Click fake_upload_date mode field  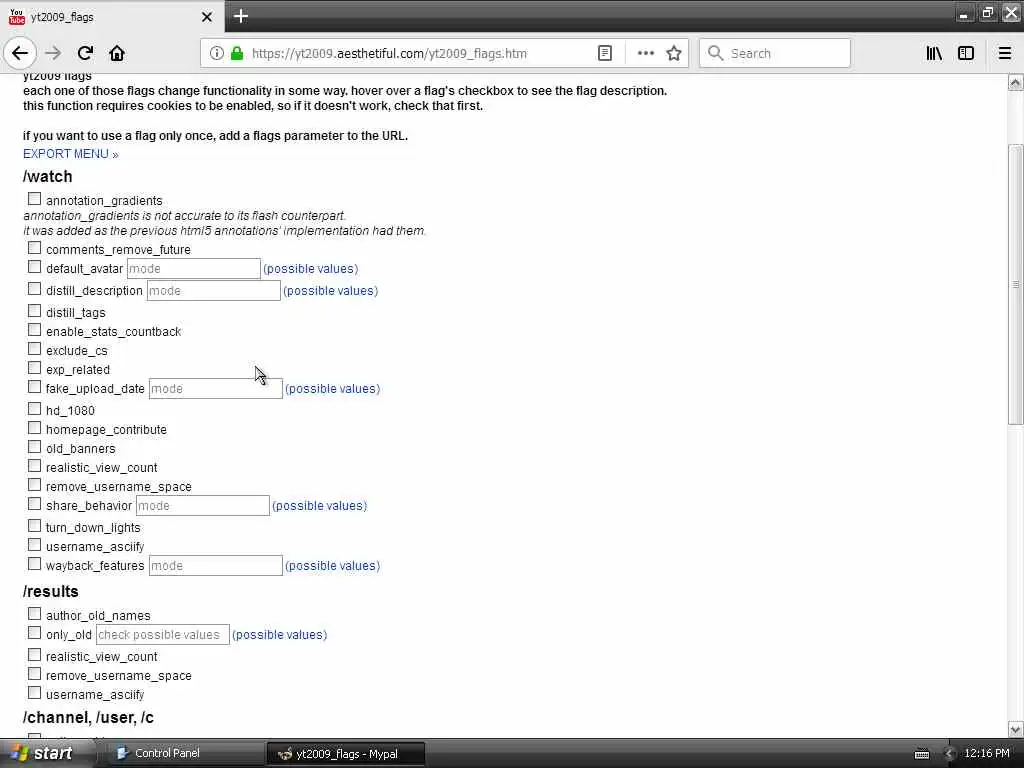pyautogui.click(x=216, y=389)
